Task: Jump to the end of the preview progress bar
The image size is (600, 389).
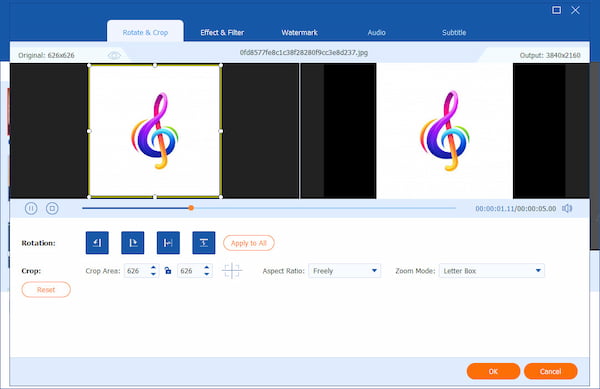Action: [x=455, y=208]
